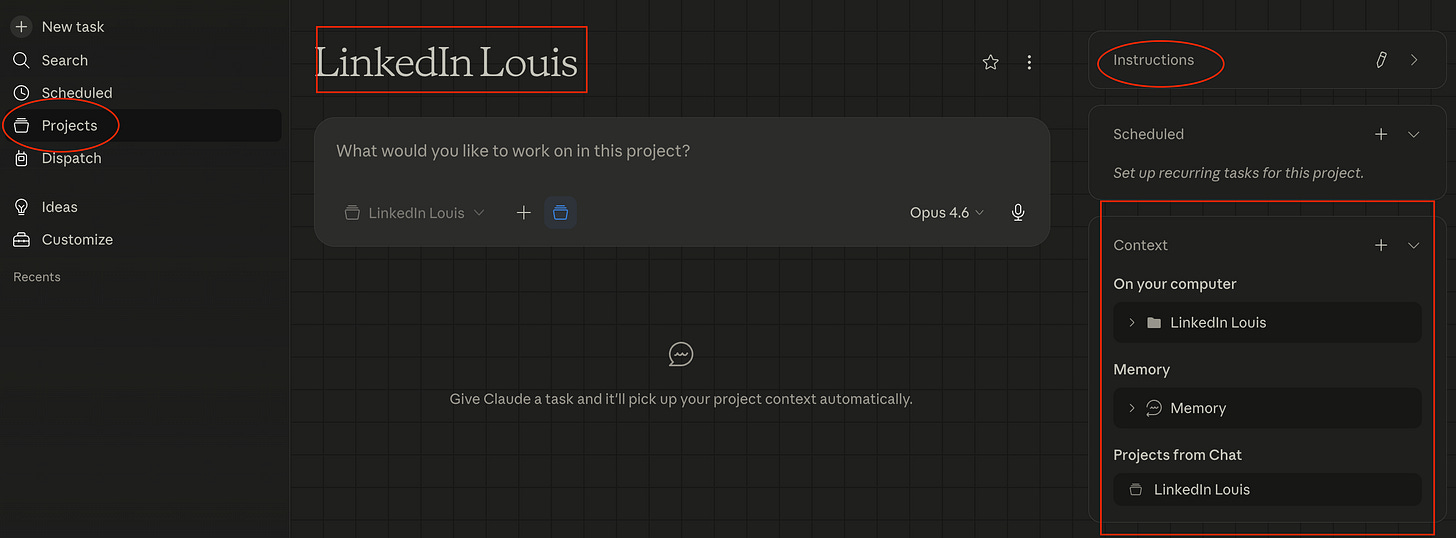Click the Memory chat-bubble icon
Screen dimensions: 1456x538
[1154, 408]
